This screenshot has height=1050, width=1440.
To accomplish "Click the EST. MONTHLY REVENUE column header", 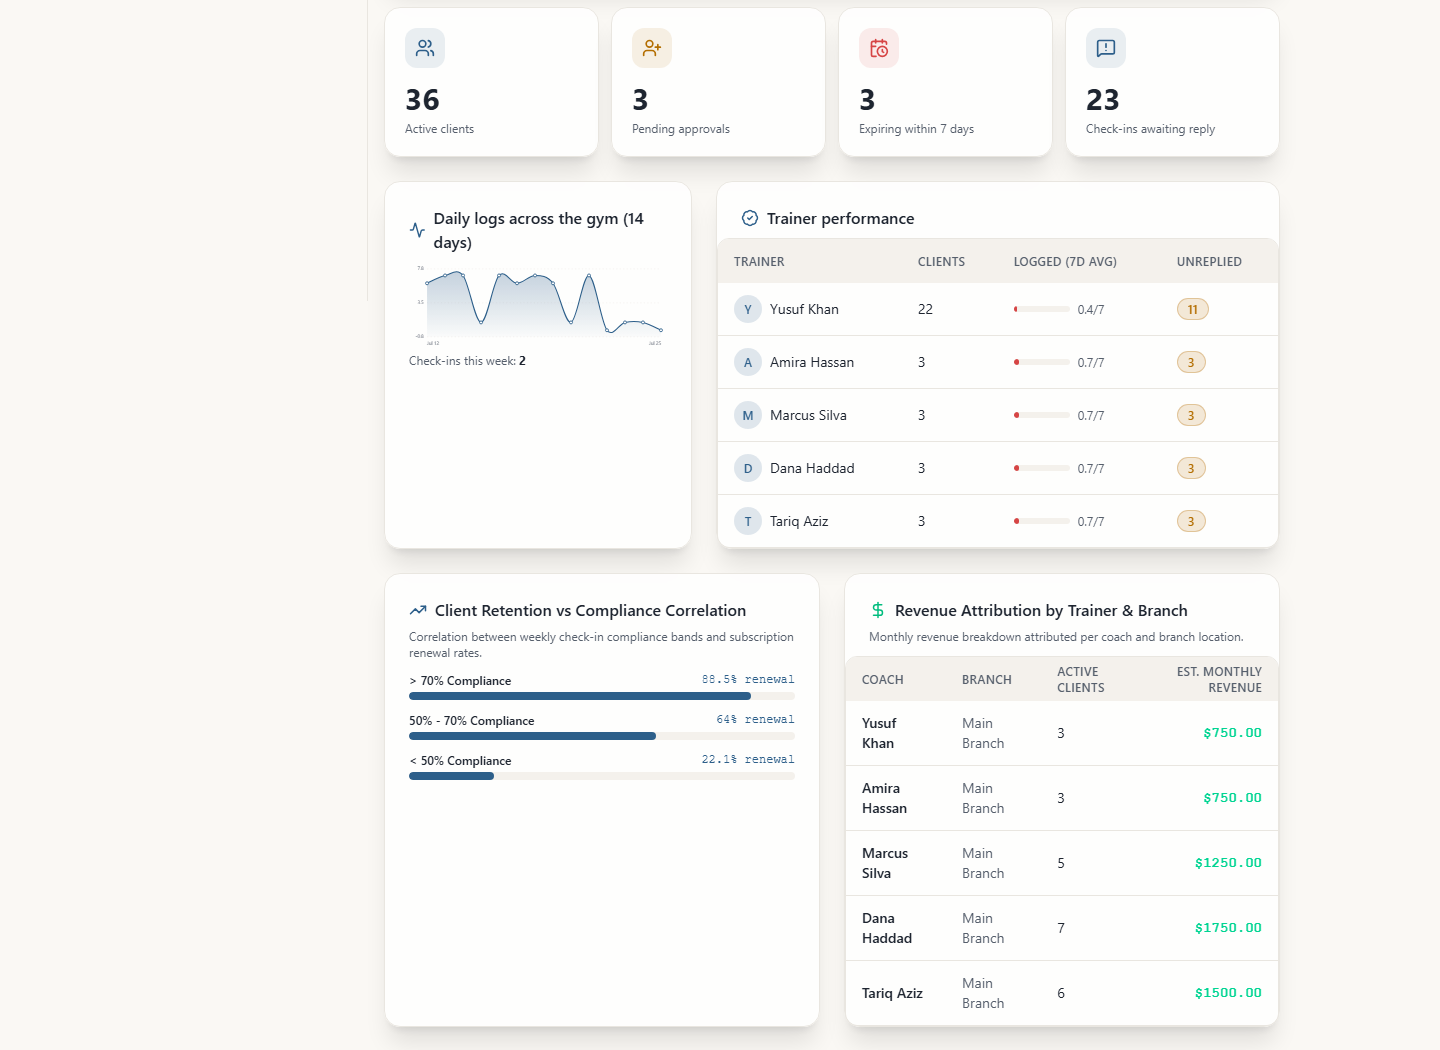I will (1219, 680).
